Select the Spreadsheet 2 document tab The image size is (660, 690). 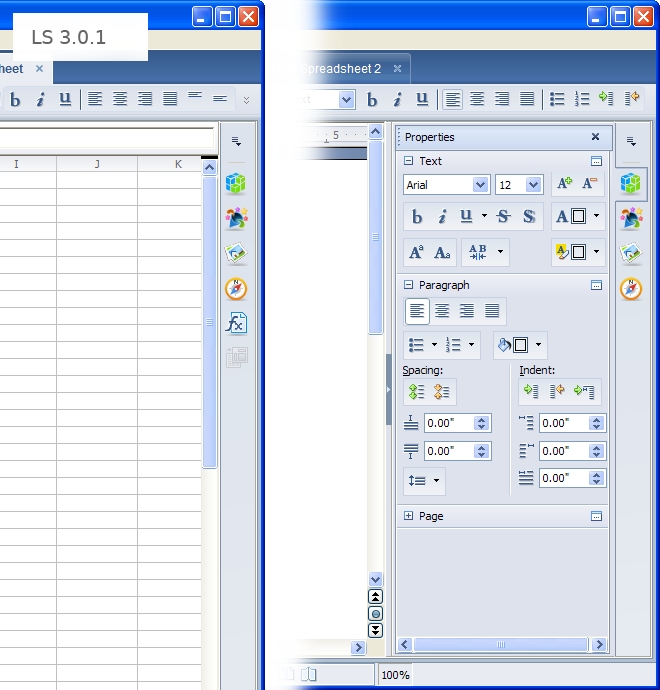(341, 69)
